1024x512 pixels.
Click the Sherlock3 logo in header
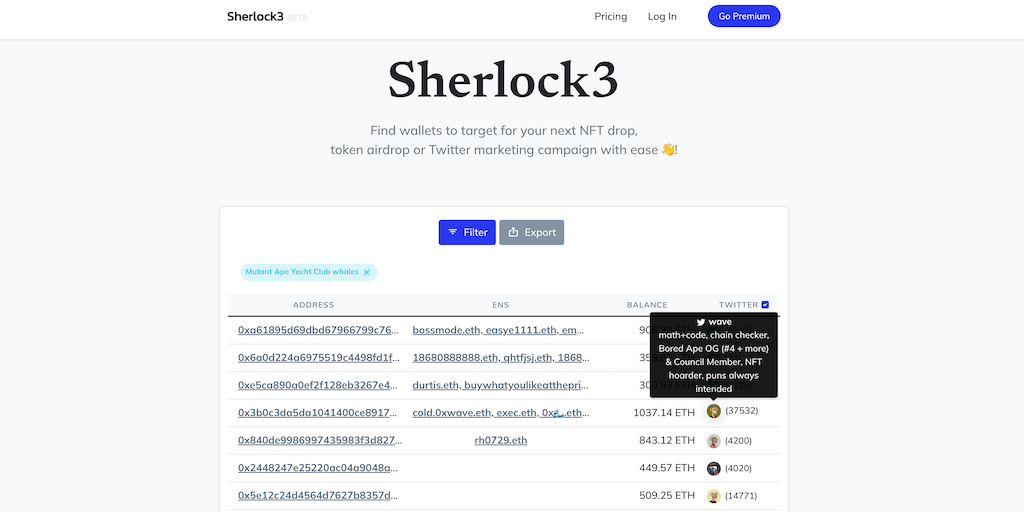coord(255,16)
